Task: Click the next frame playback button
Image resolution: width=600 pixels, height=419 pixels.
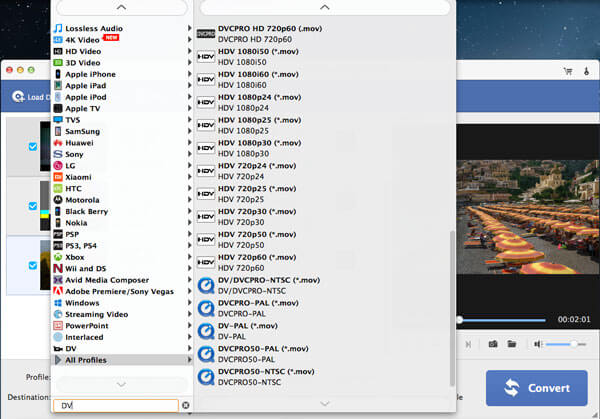Action: 468,344
